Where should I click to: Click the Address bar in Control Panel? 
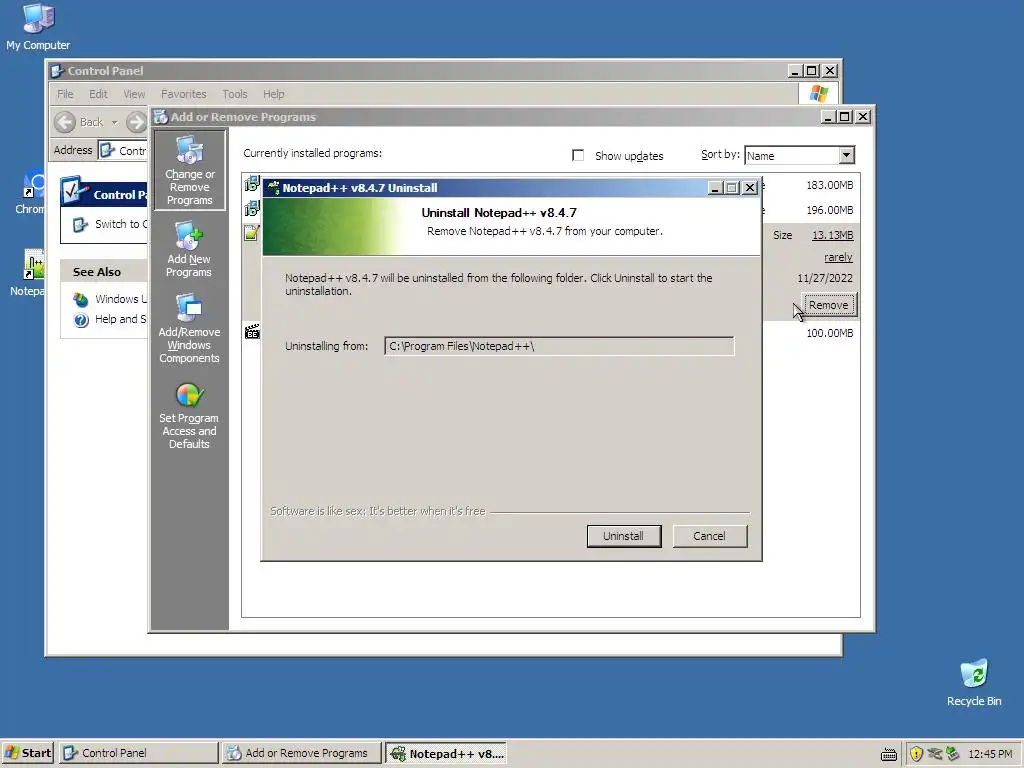tap(123, 150)
